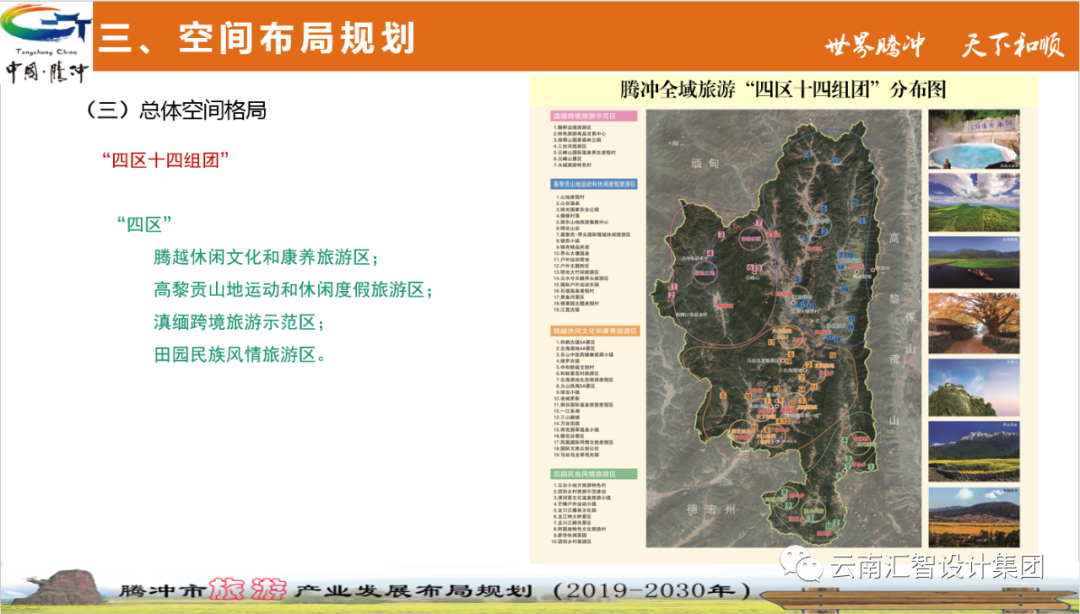The height and width of the screenshot is (614, 1080).
Task: Click the wetland lake with boat photo
Action: 974,263
